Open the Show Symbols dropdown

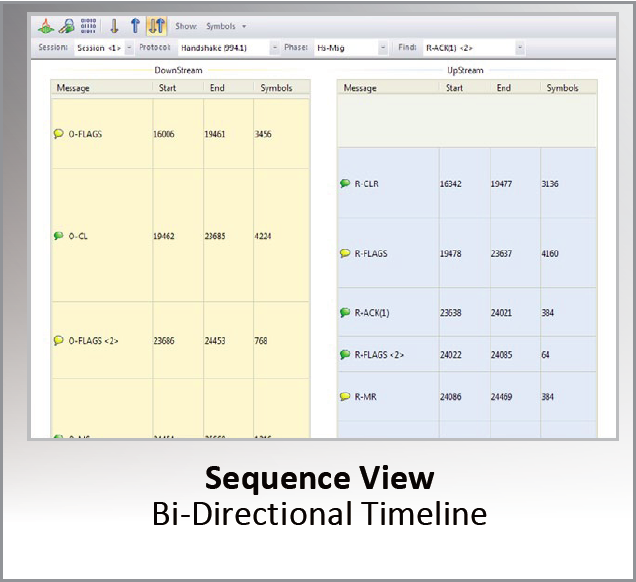tap(226, 26)
